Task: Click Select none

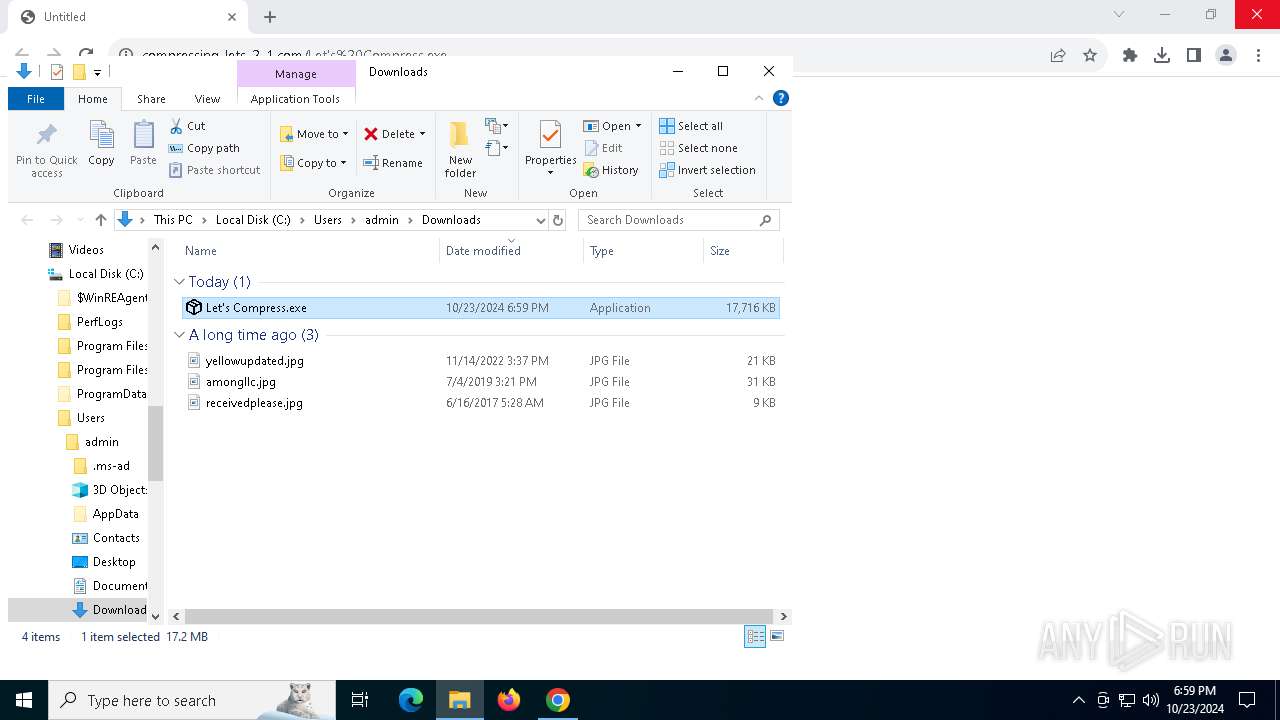Action: click(x=698, y=148)
